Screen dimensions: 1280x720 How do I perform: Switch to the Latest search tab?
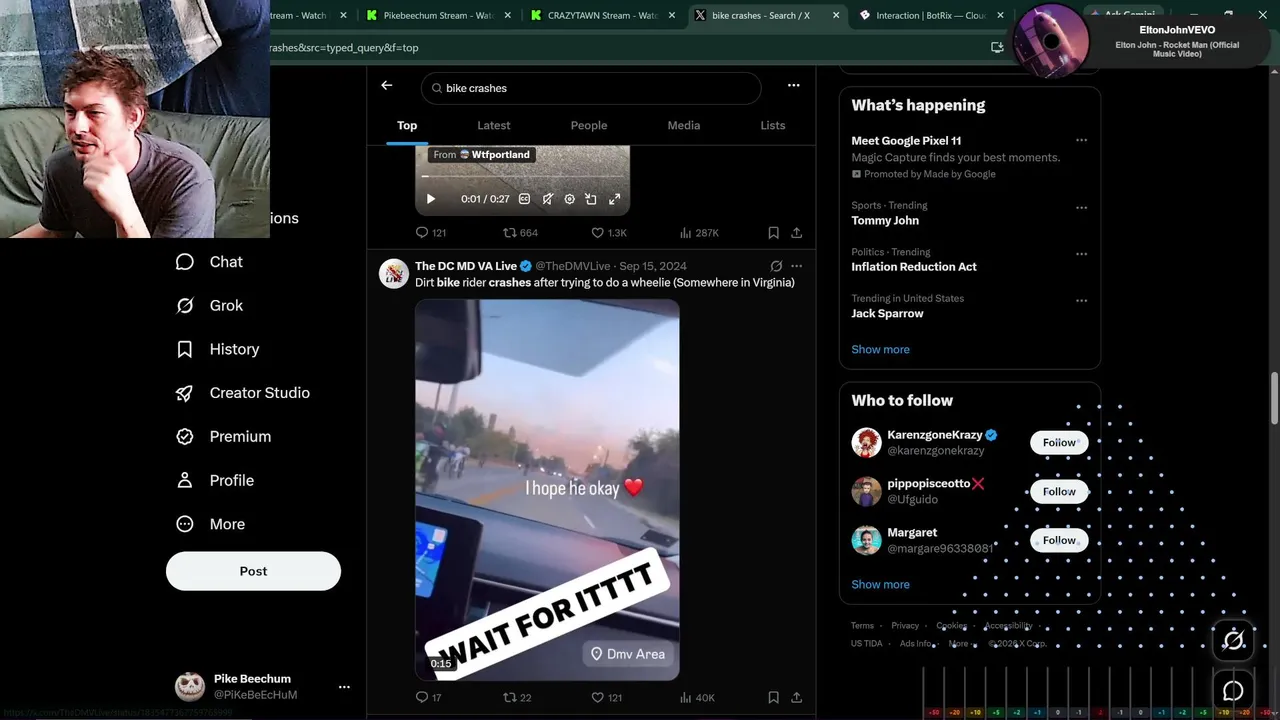point(494,125)
